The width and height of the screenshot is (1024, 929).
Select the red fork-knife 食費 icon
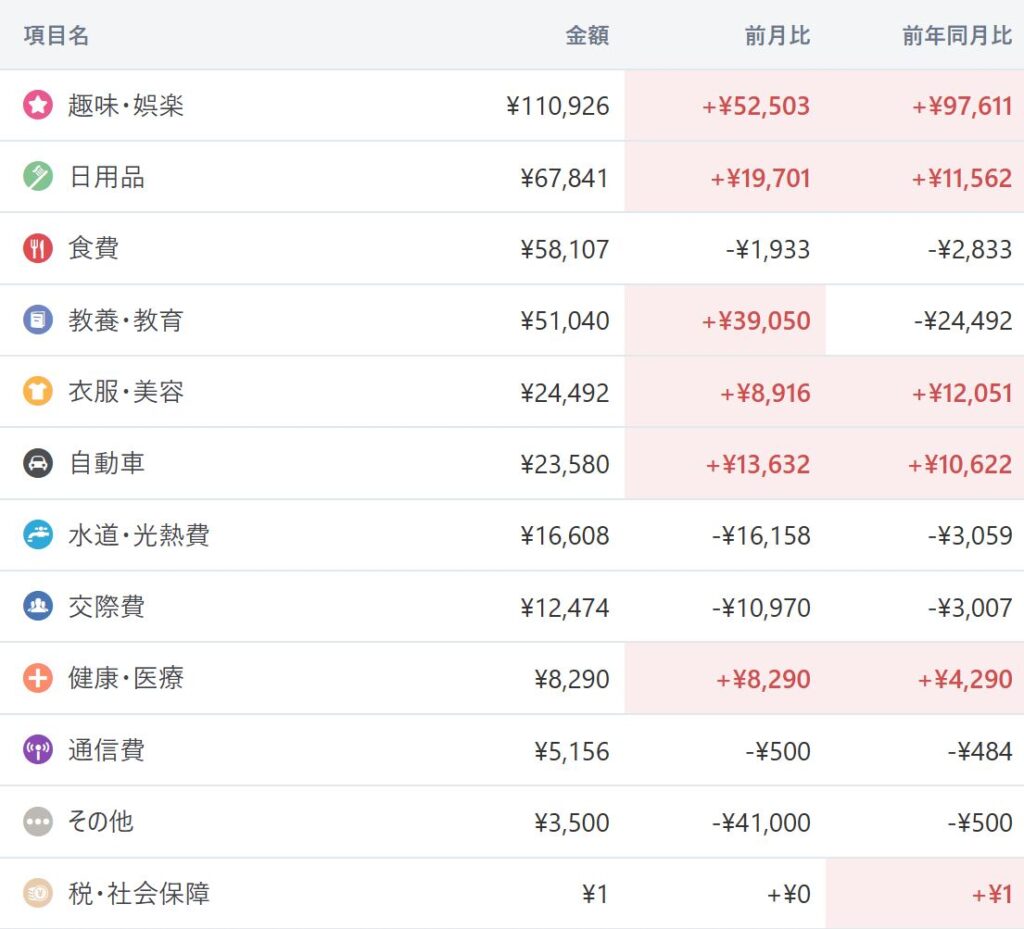[x=38, y=248]
